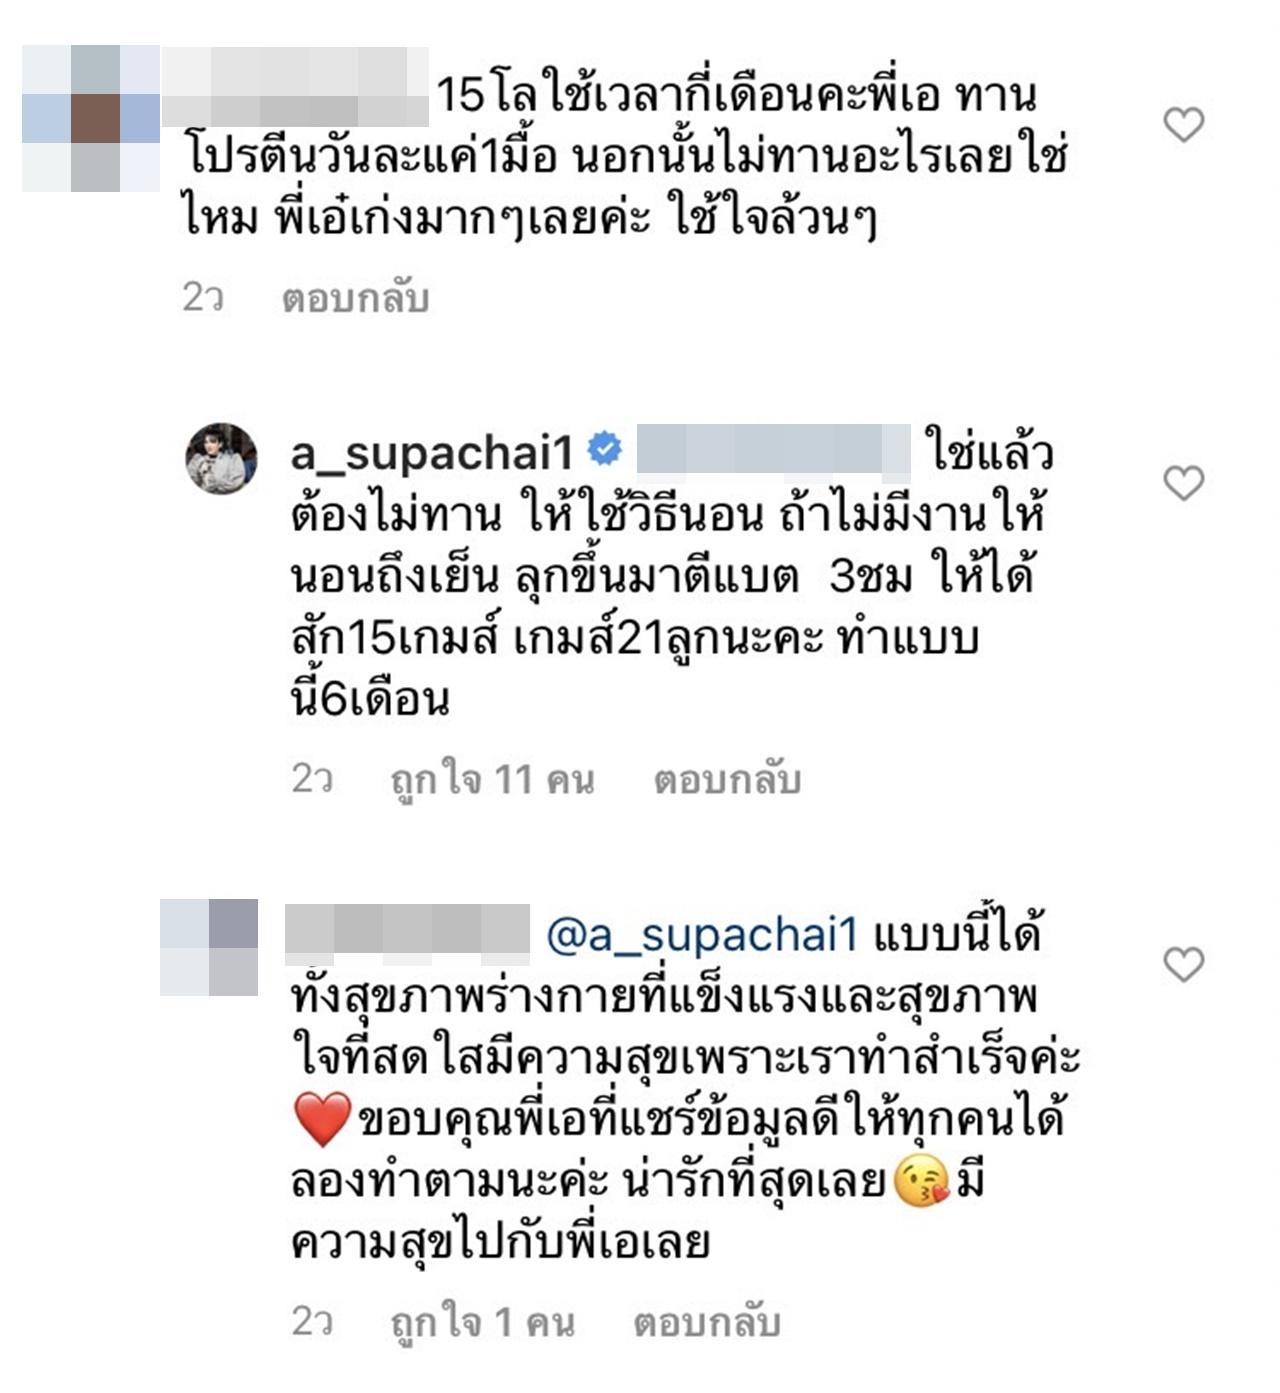The height and width of the screenshot is (1393, 1280).
Task: Open the ถูกใจ 1 คน likes list
Action: click(x=482, y=1322)
